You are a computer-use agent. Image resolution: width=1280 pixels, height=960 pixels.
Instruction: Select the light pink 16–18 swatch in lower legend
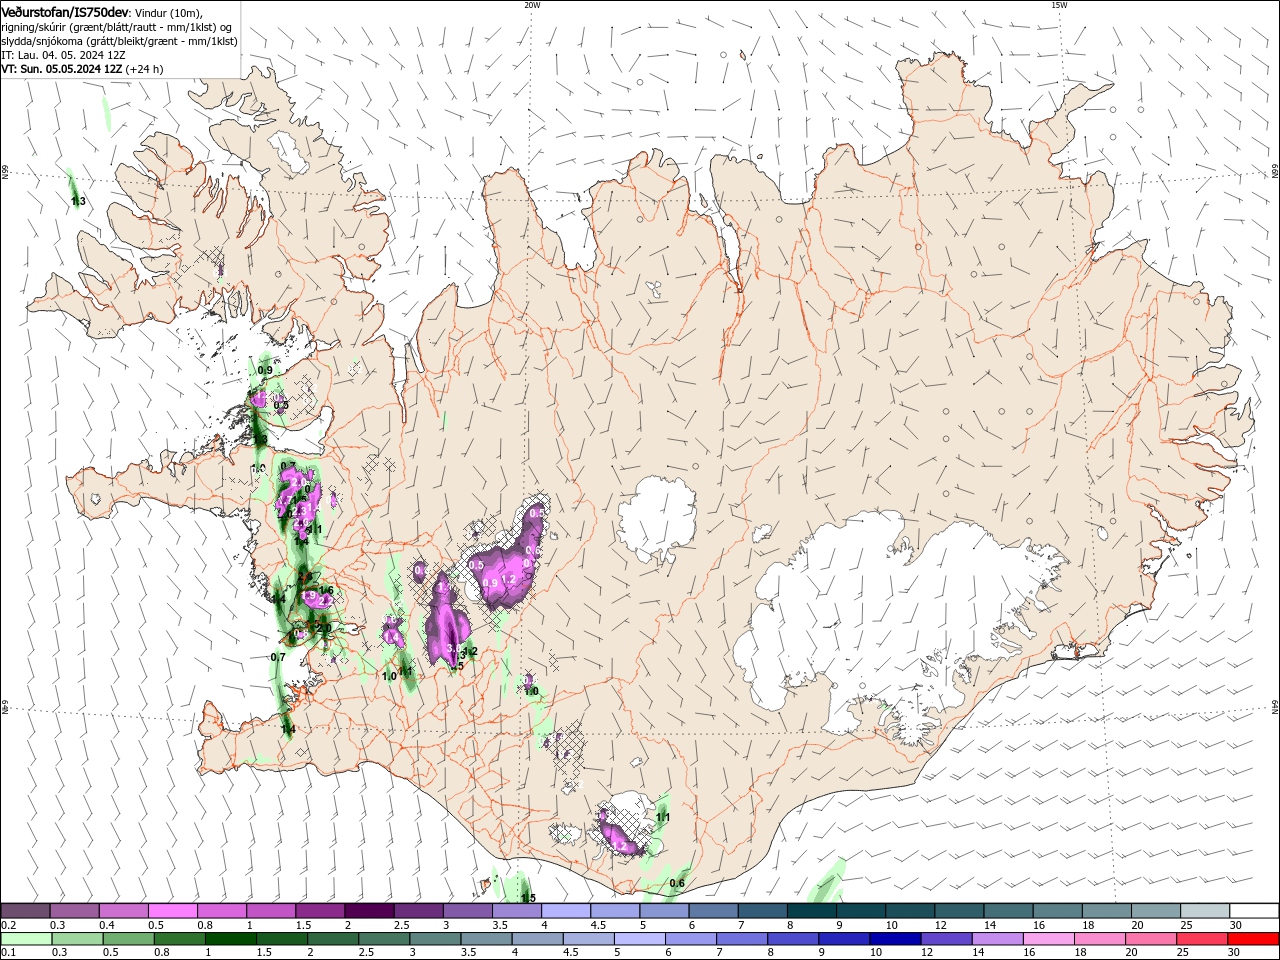1048,939
